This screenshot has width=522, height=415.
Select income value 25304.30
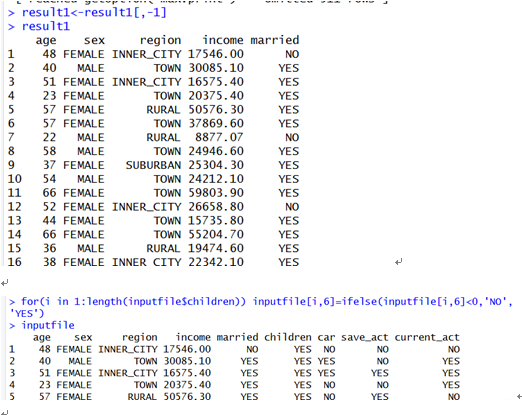[x=216, y=165]
